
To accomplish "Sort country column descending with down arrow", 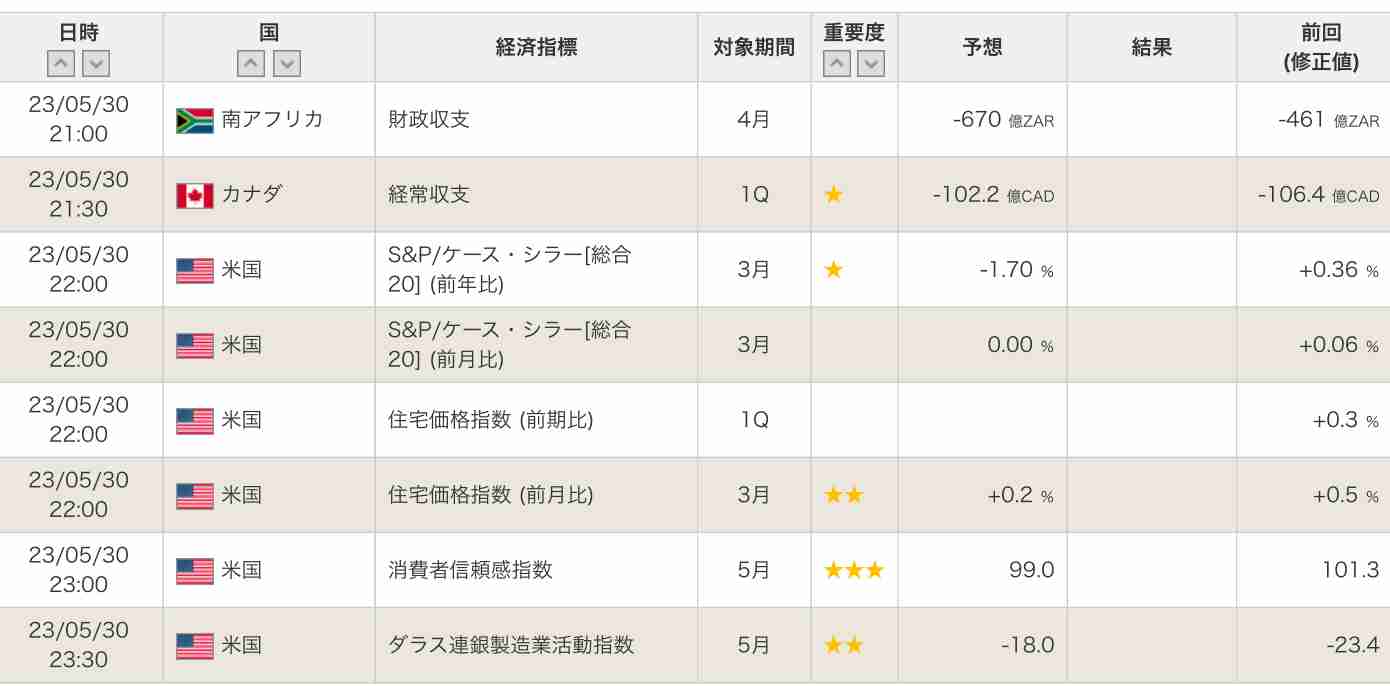I will pos(286,64).
